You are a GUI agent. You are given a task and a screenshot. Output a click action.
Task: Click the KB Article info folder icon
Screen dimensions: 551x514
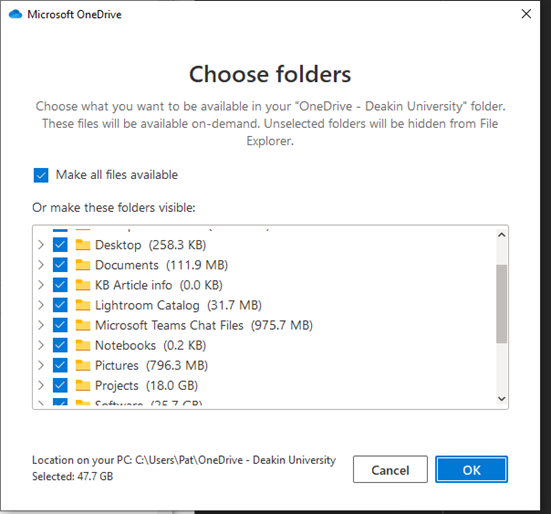coord(83,285)
